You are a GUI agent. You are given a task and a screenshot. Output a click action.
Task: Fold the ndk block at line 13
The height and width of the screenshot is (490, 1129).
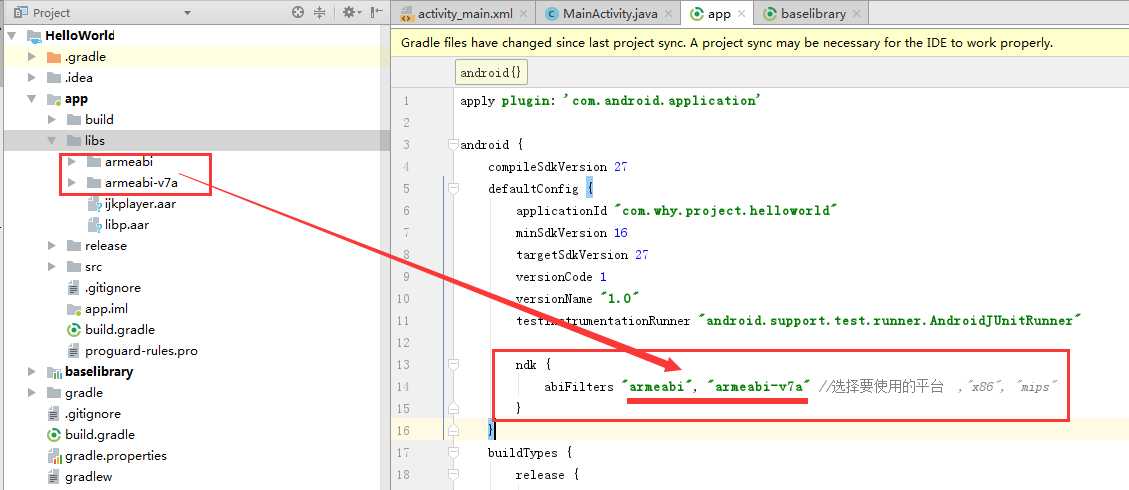point(453,365)
